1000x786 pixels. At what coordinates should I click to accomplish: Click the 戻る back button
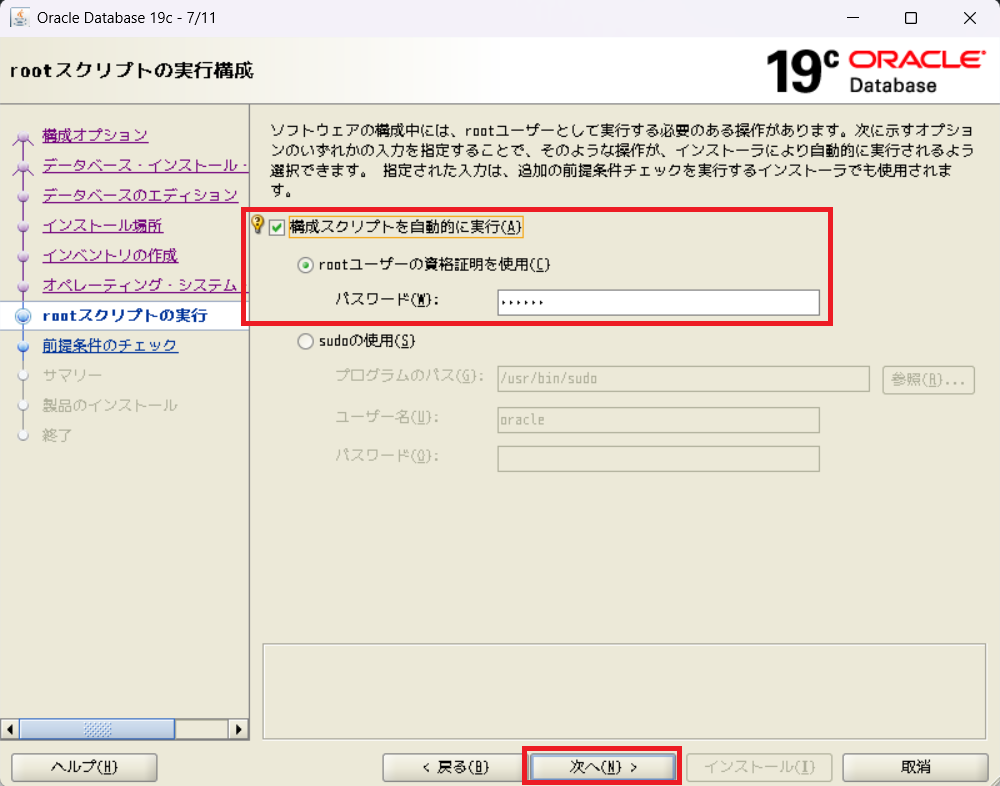[x=454, y=767]
